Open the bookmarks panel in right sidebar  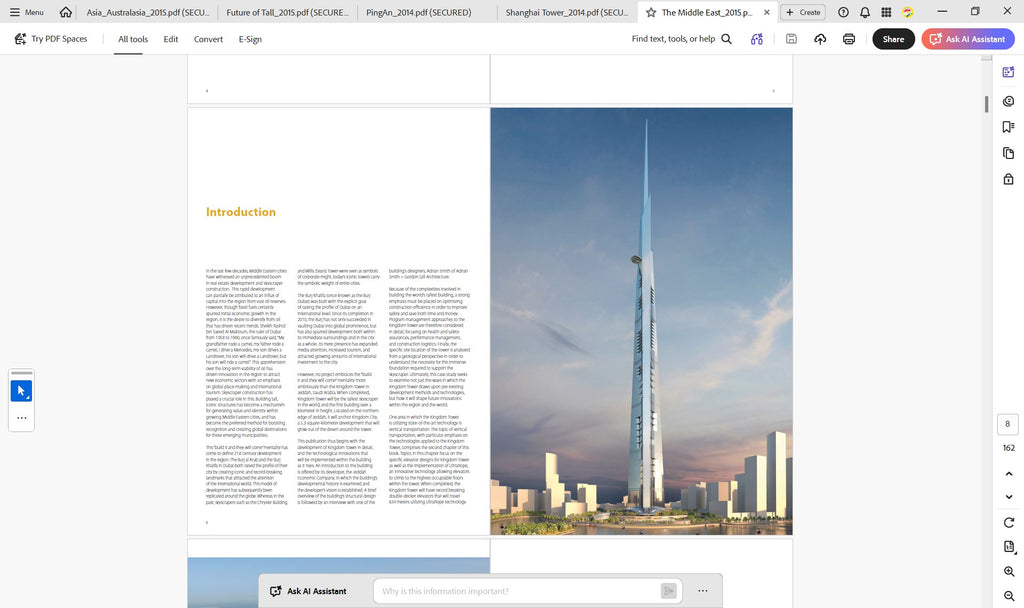(x=1008, y=127)
